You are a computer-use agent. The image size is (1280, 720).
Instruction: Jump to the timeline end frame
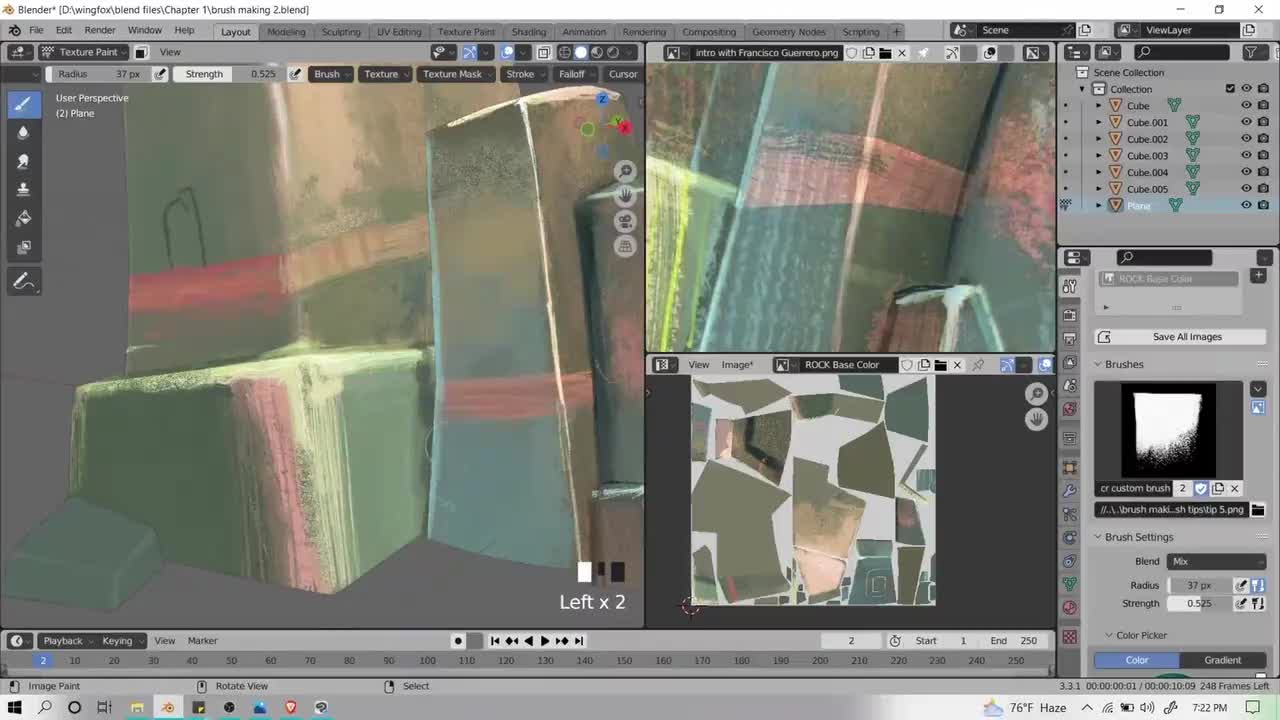579,641
